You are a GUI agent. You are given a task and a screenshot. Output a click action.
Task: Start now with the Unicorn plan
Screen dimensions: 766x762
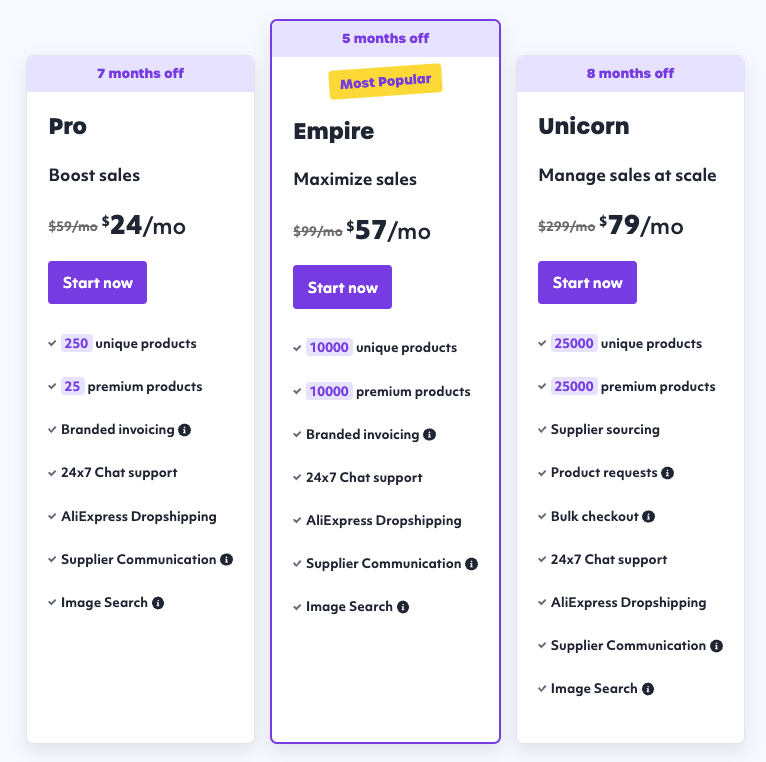pos(588,283)
